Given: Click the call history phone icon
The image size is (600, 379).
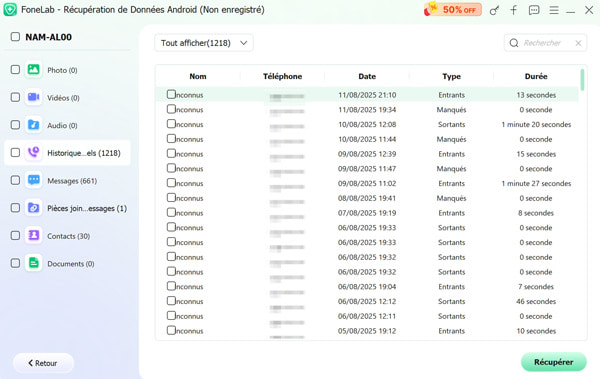Looking at the screenshot, I should (x=33, y=152).
